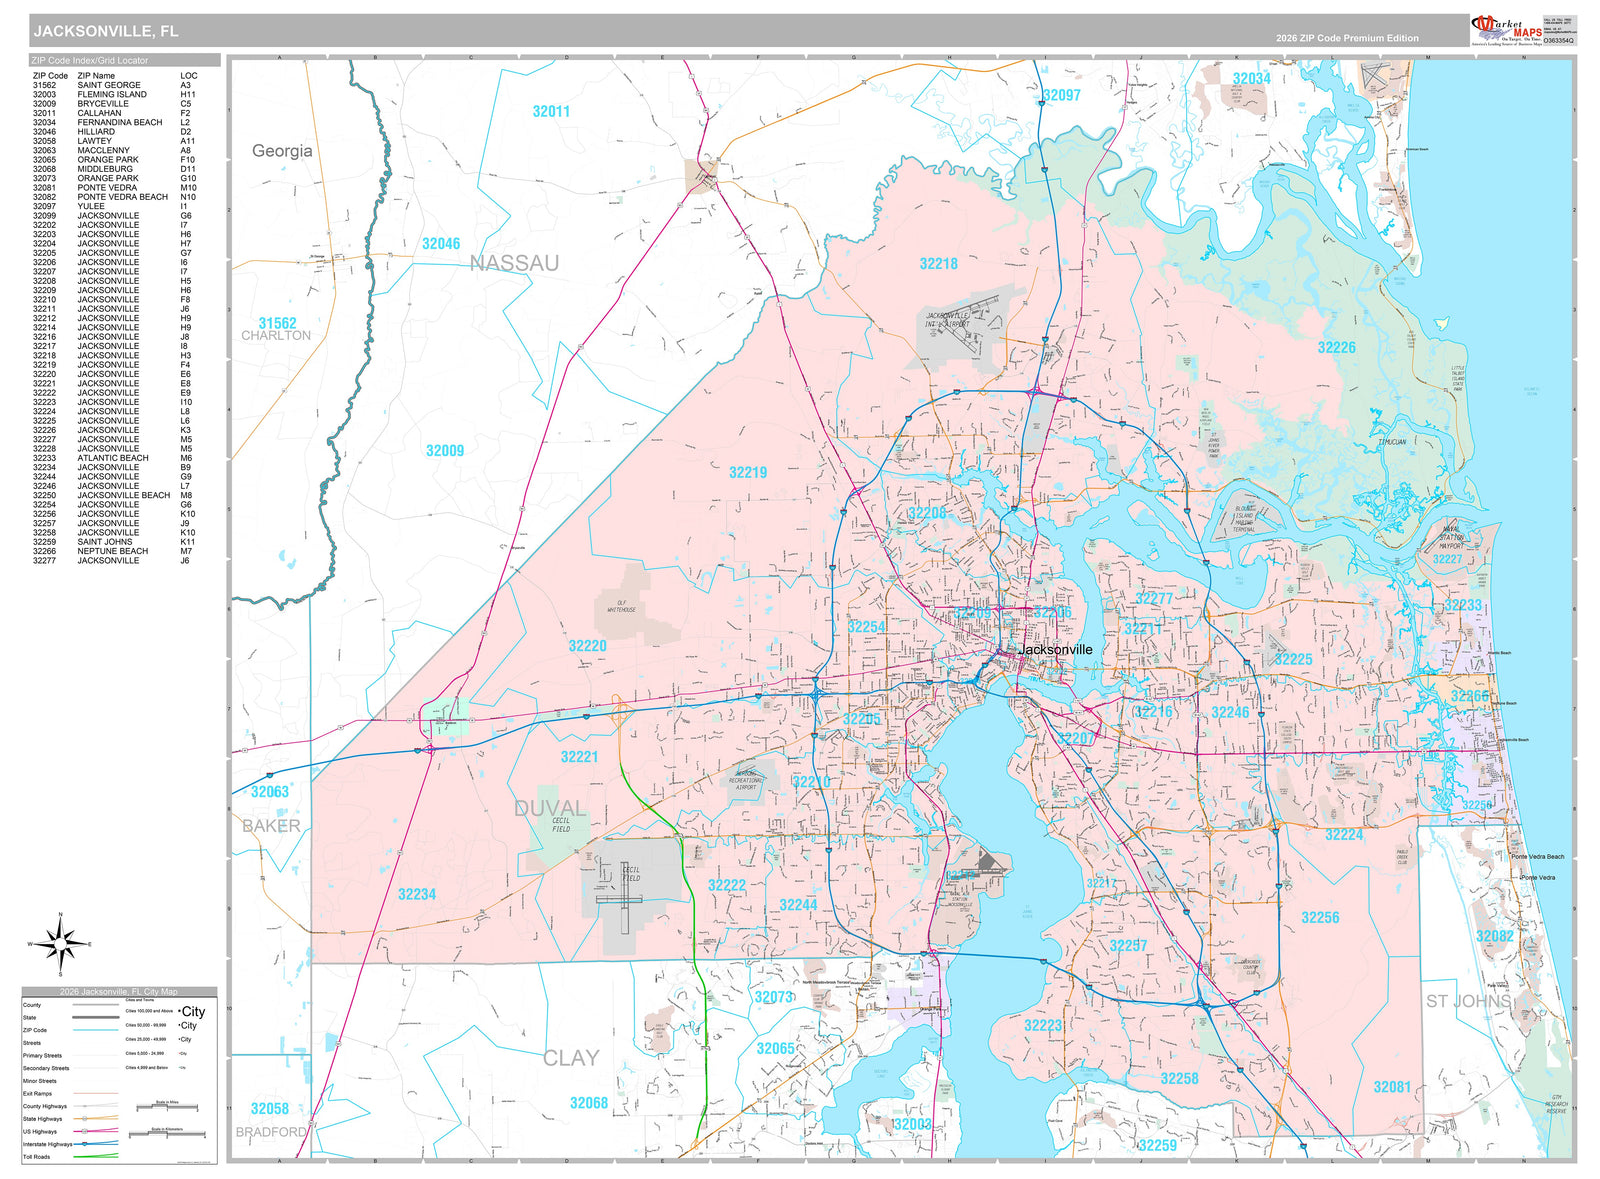Click ZIP label 32011 on the map
The width and height of the screenshot is (1600, 1179).
pyautogui.click(x=551, y=112)
